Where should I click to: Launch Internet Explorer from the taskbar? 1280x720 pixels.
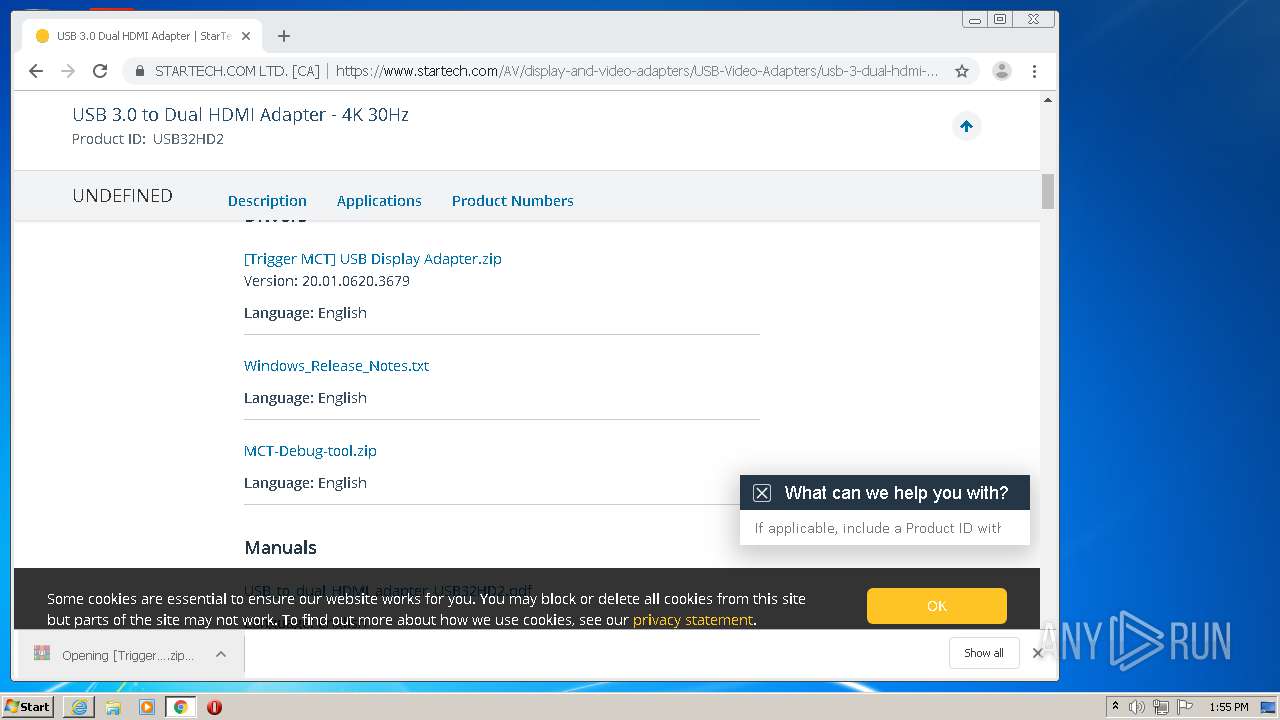[79, 707]
